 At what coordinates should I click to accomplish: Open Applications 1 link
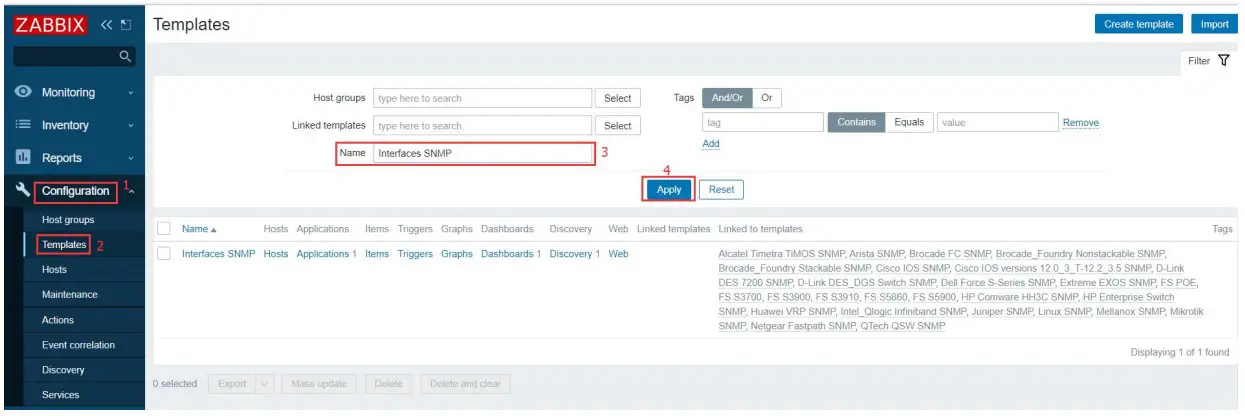(326, 254)
